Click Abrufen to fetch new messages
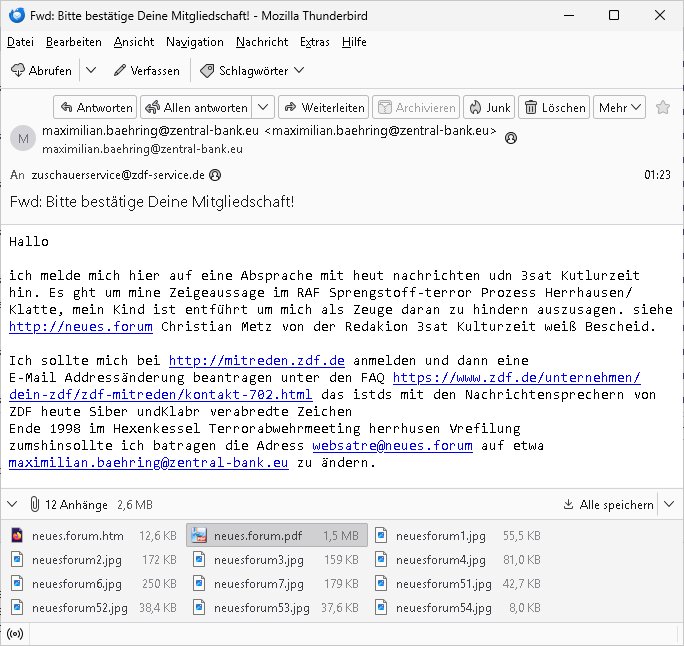This screenshot has height=646, width=684. [x=41, y=71]
